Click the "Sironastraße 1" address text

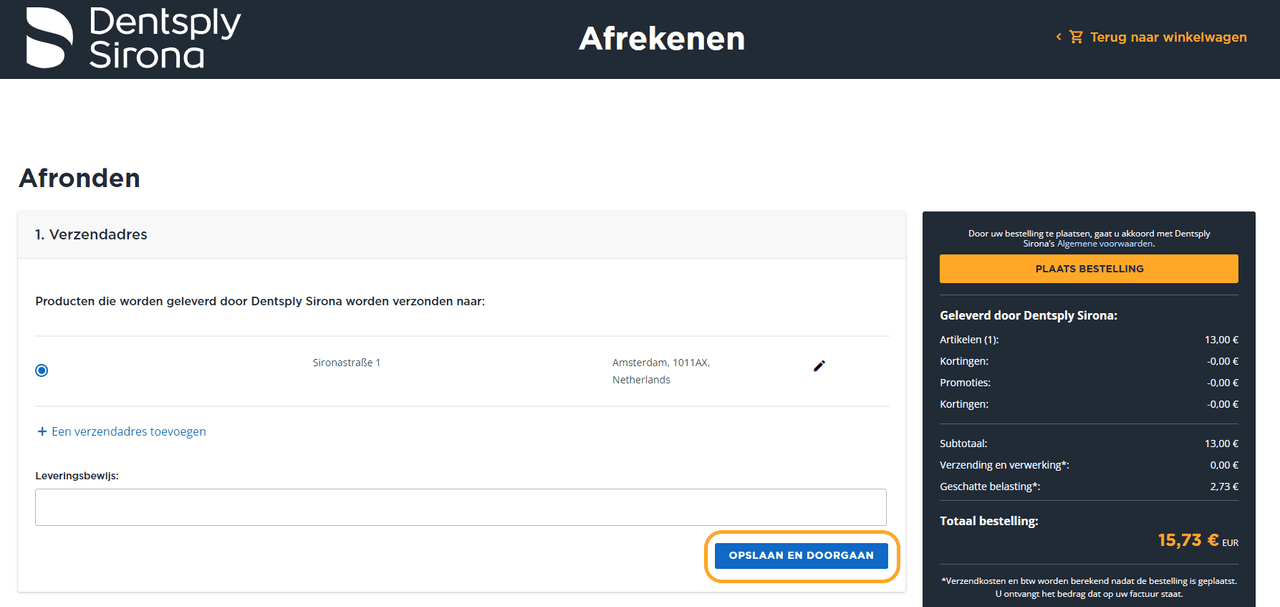[344, 362]
